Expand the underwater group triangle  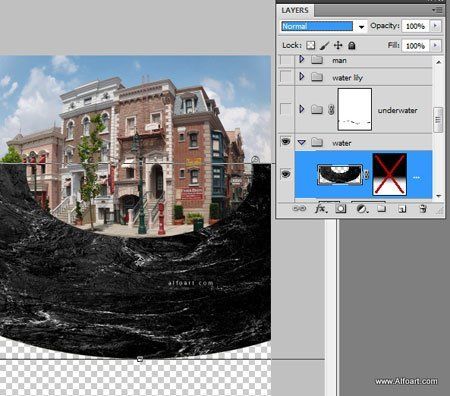click(302, 109)
